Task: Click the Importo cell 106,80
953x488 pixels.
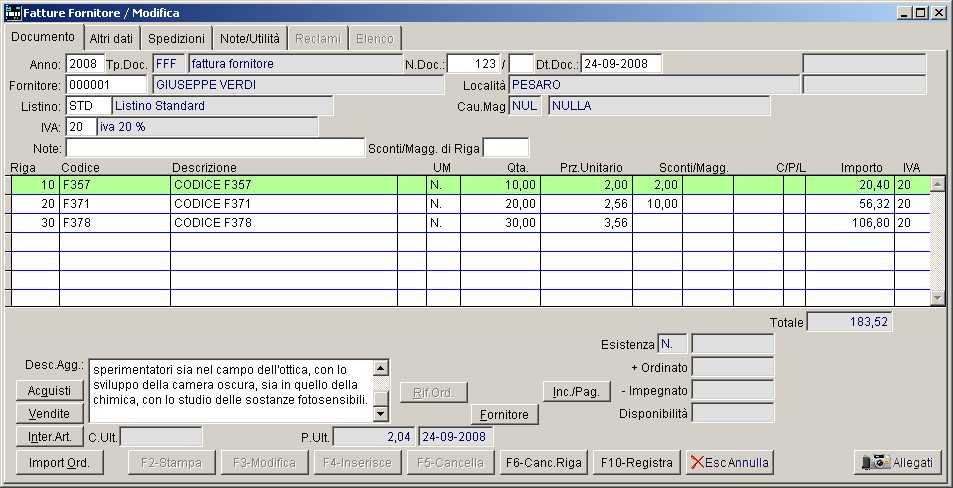Action: (x=850, y=223)
